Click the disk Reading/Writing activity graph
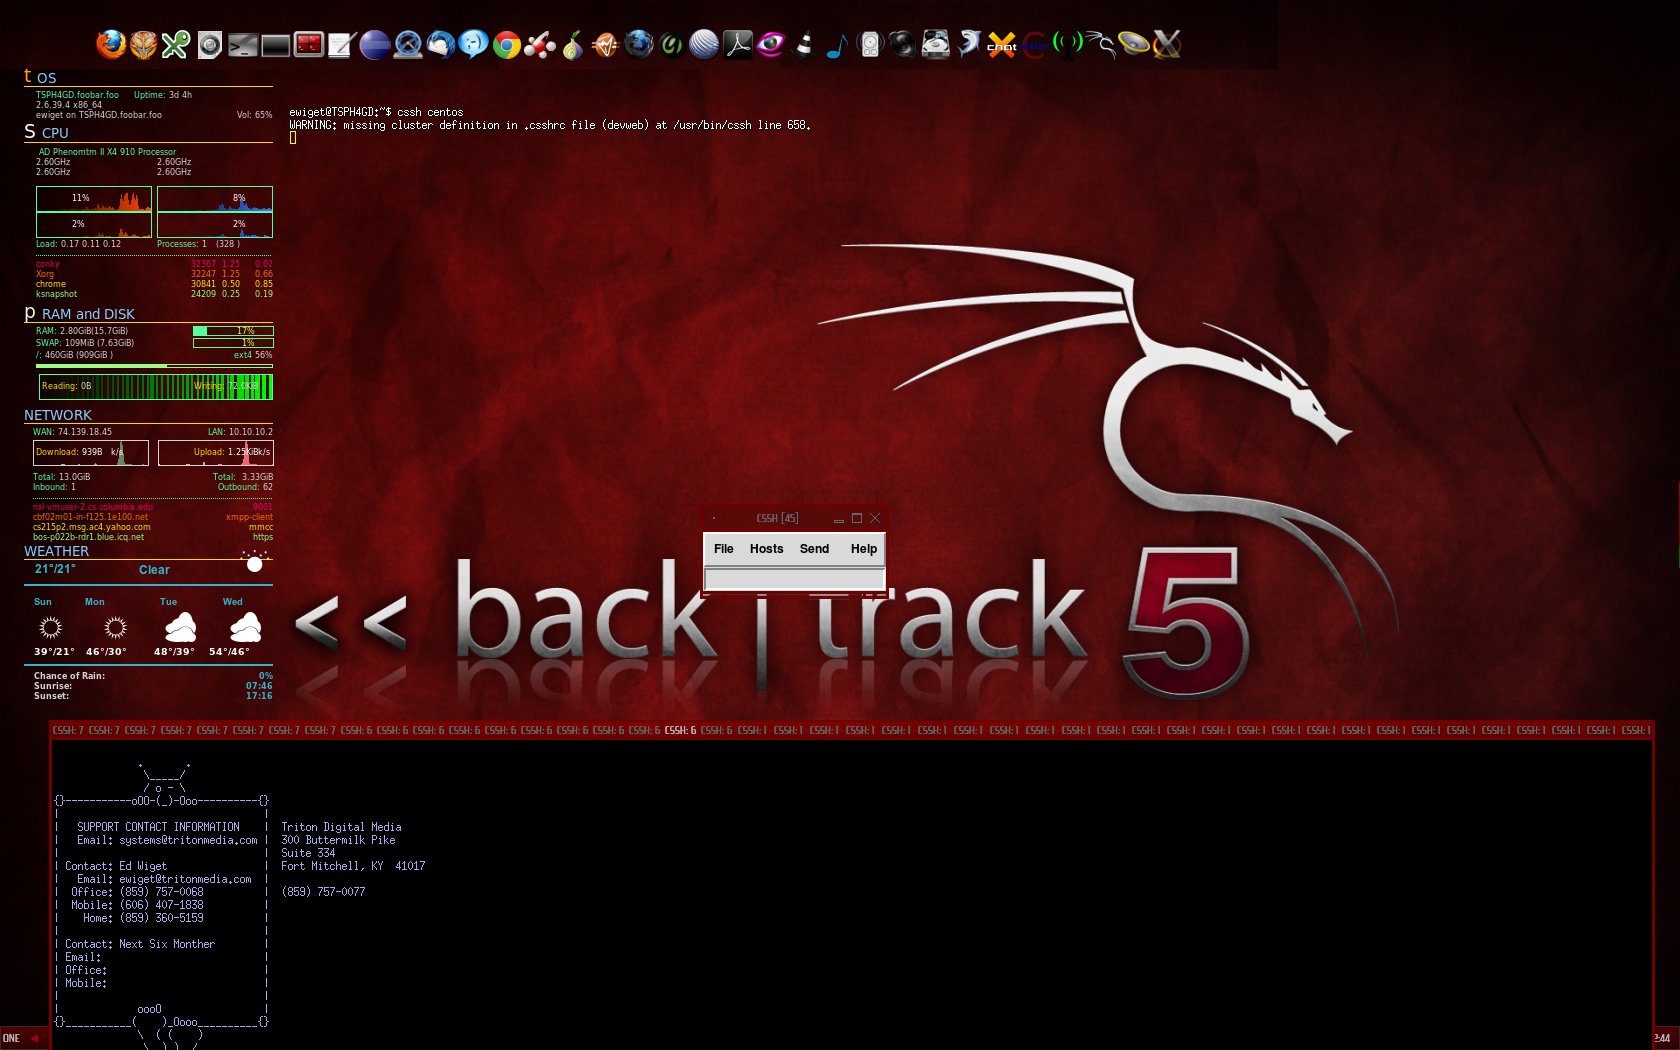The width and height of the screenshot is (1680, 1050). pos(156,386)
